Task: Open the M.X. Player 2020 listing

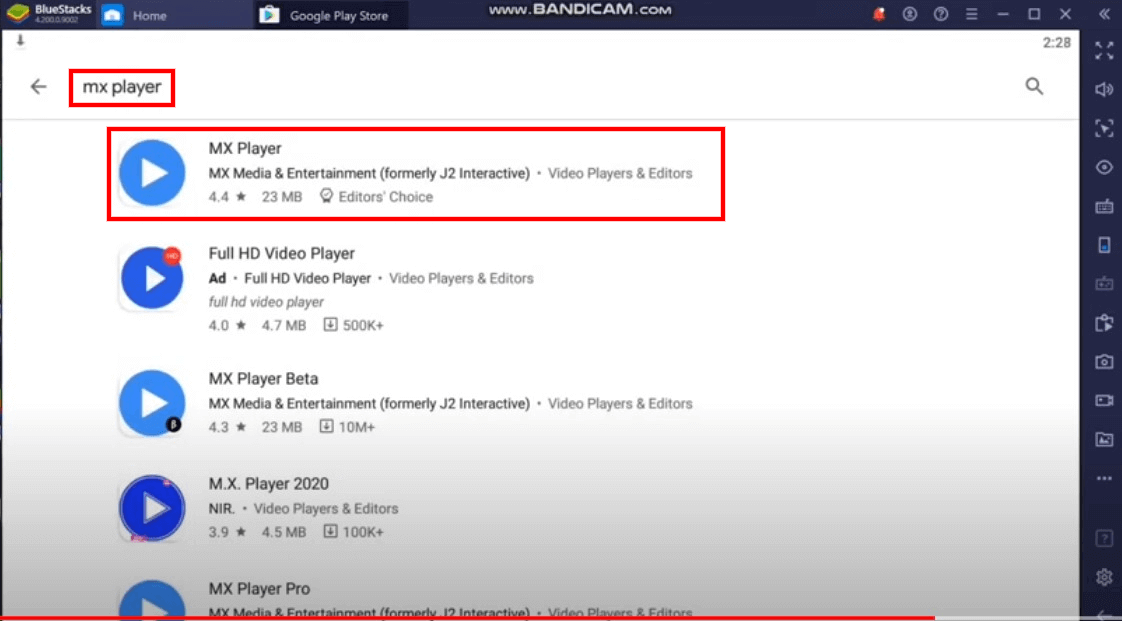Action: click(x=416, y=508)
